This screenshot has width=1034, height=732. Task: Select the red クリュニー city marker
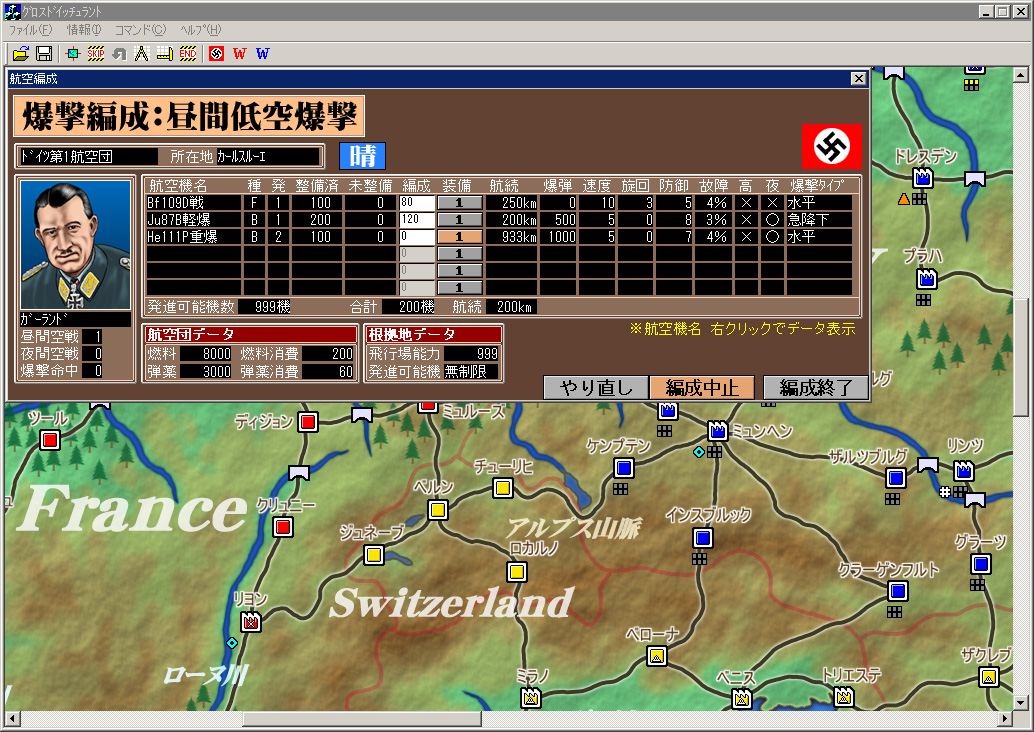[283, 527]
